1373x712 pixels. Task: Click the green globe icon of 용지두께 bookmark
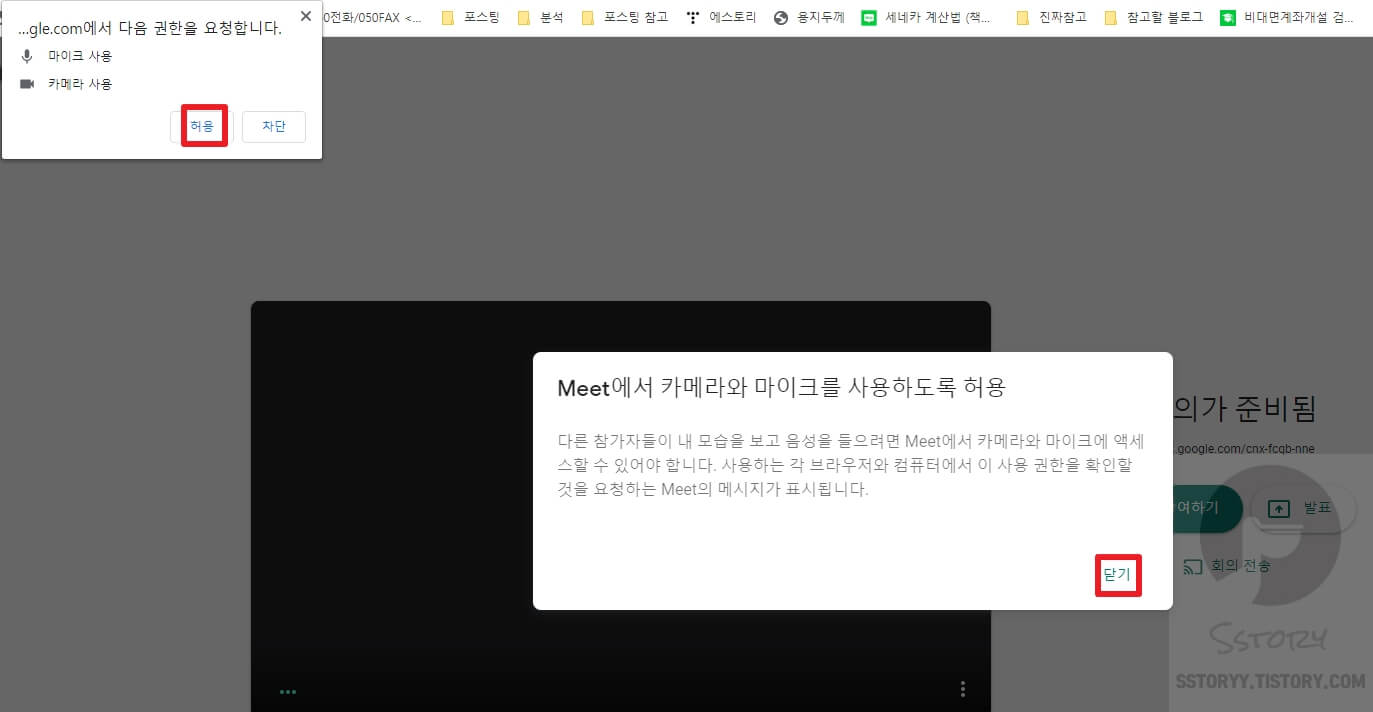coord(782,18)
